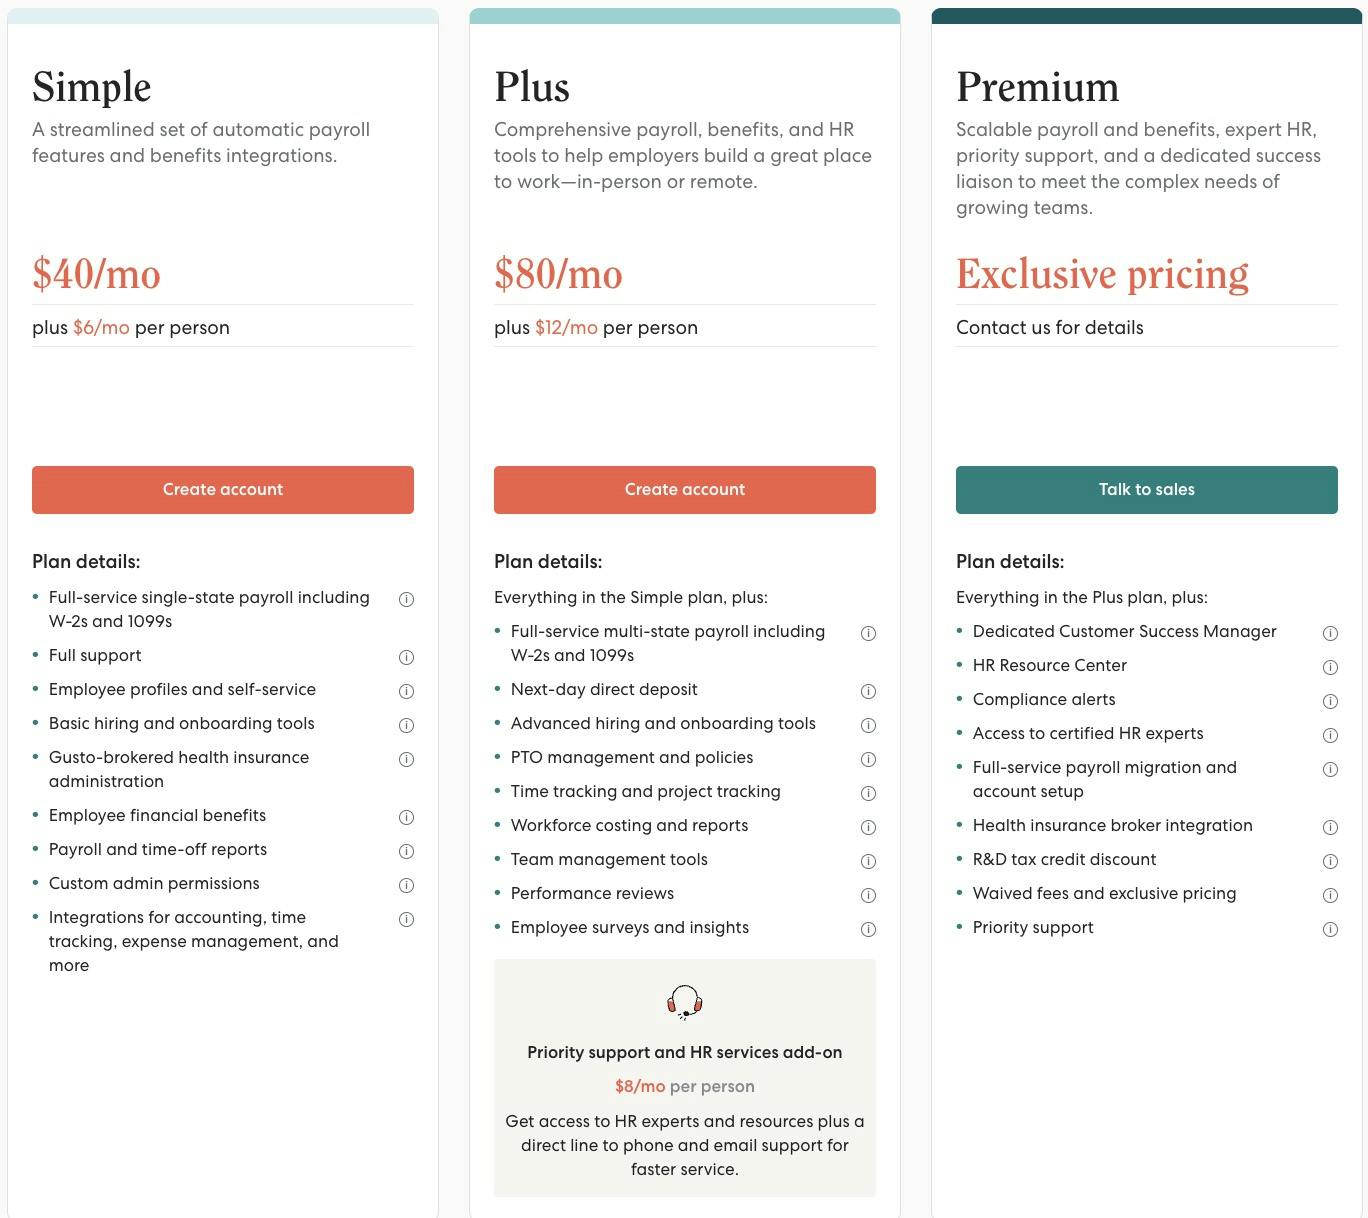1368x1218 pixels.
Task: Click info icon for Custom admin permissions
Action: point(406,885)
